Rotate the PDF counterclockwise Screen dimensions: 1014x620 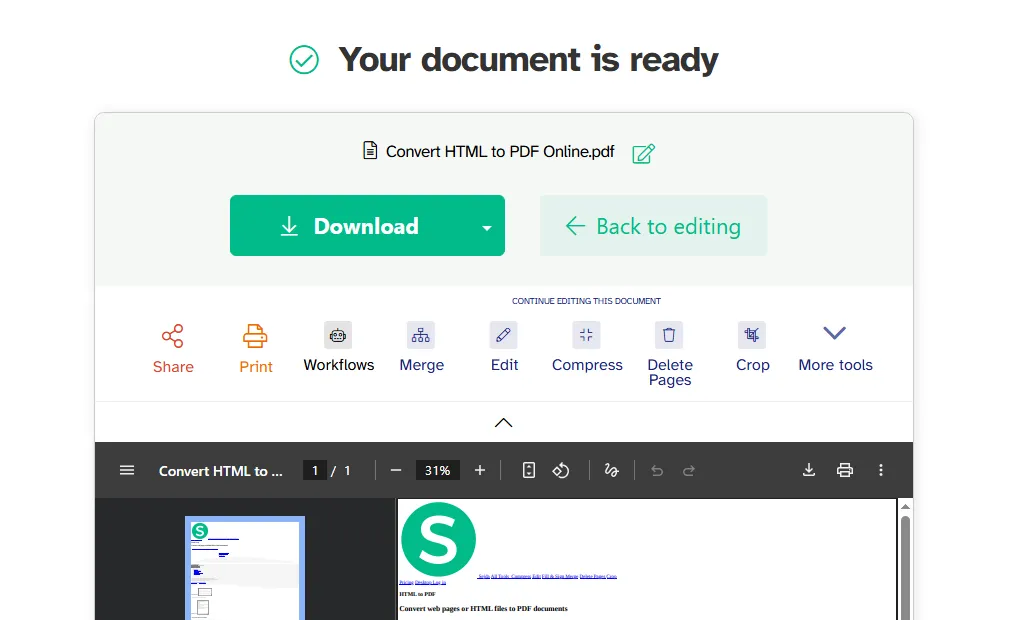coord(561,470)
